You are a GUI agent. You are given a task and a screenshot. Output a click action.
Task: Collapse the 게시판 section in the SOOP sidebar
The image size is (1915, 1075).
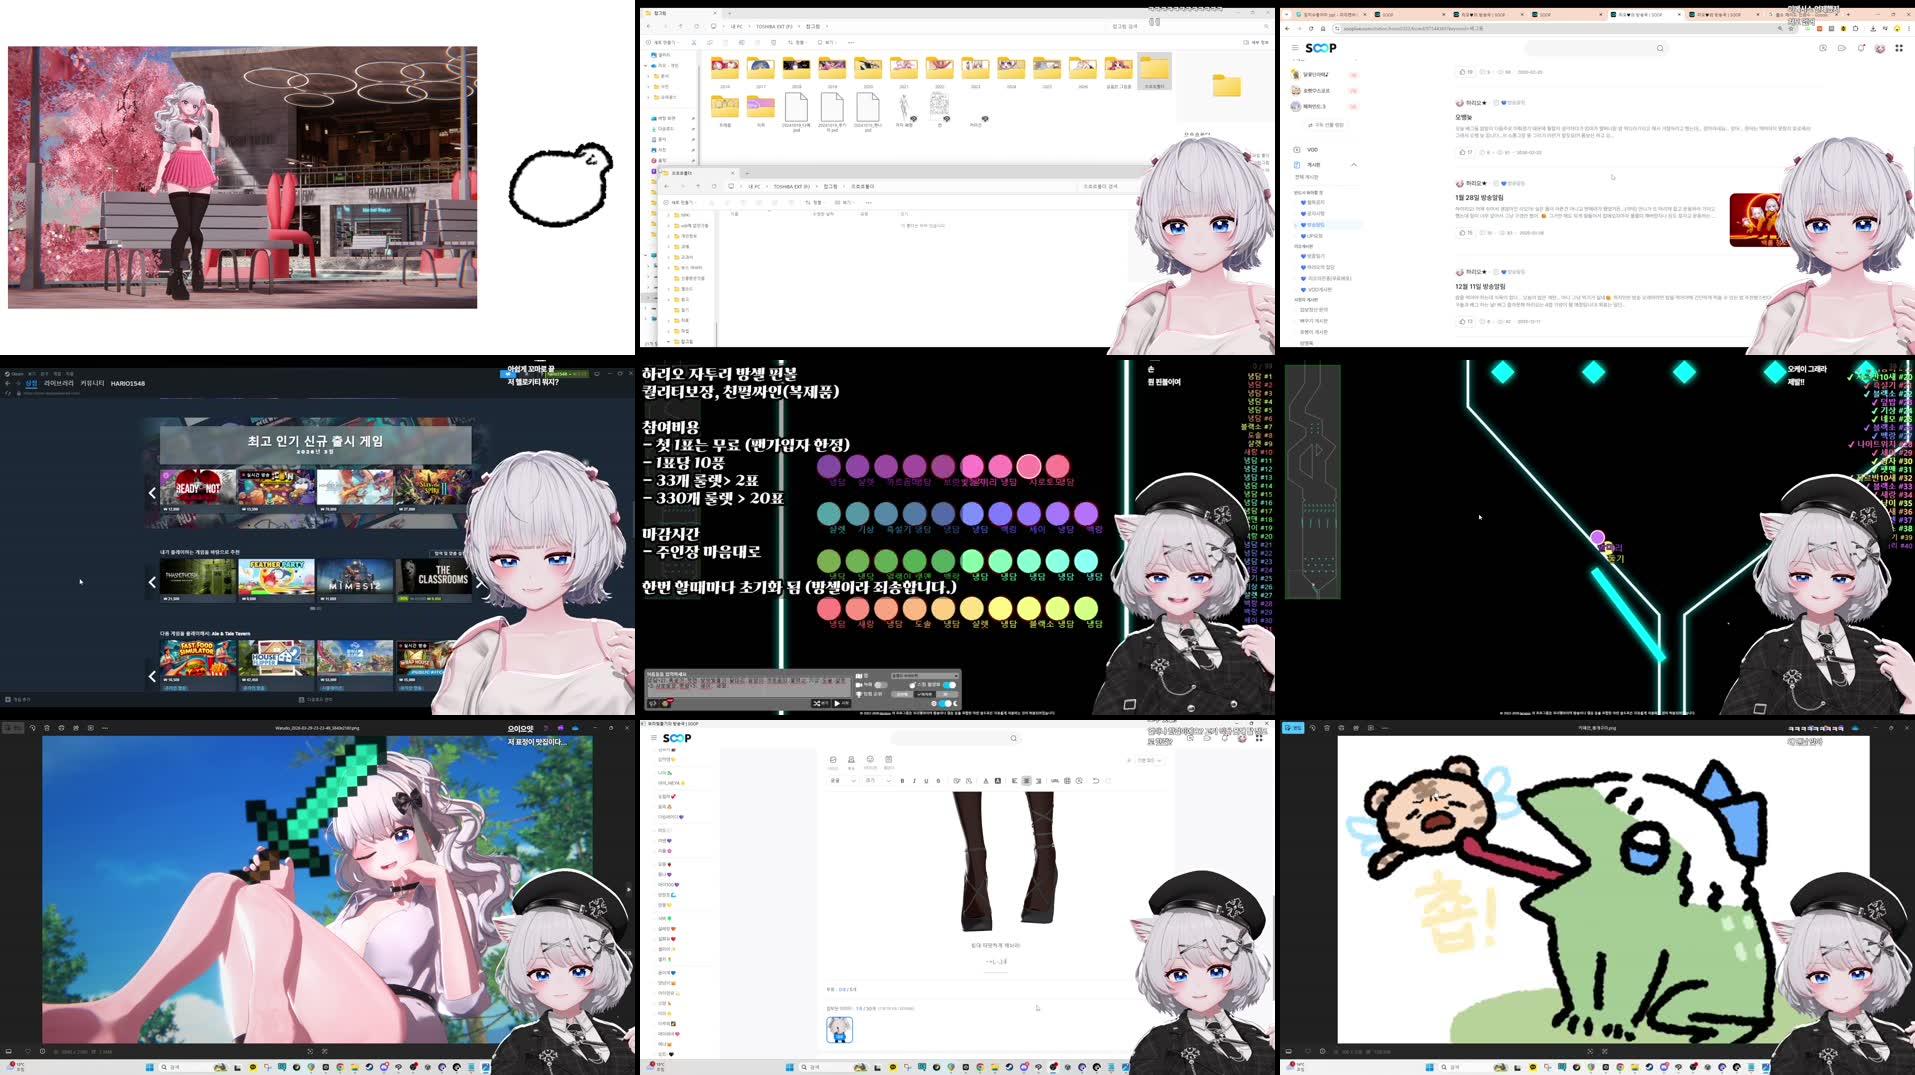(x=1354, y=165)
